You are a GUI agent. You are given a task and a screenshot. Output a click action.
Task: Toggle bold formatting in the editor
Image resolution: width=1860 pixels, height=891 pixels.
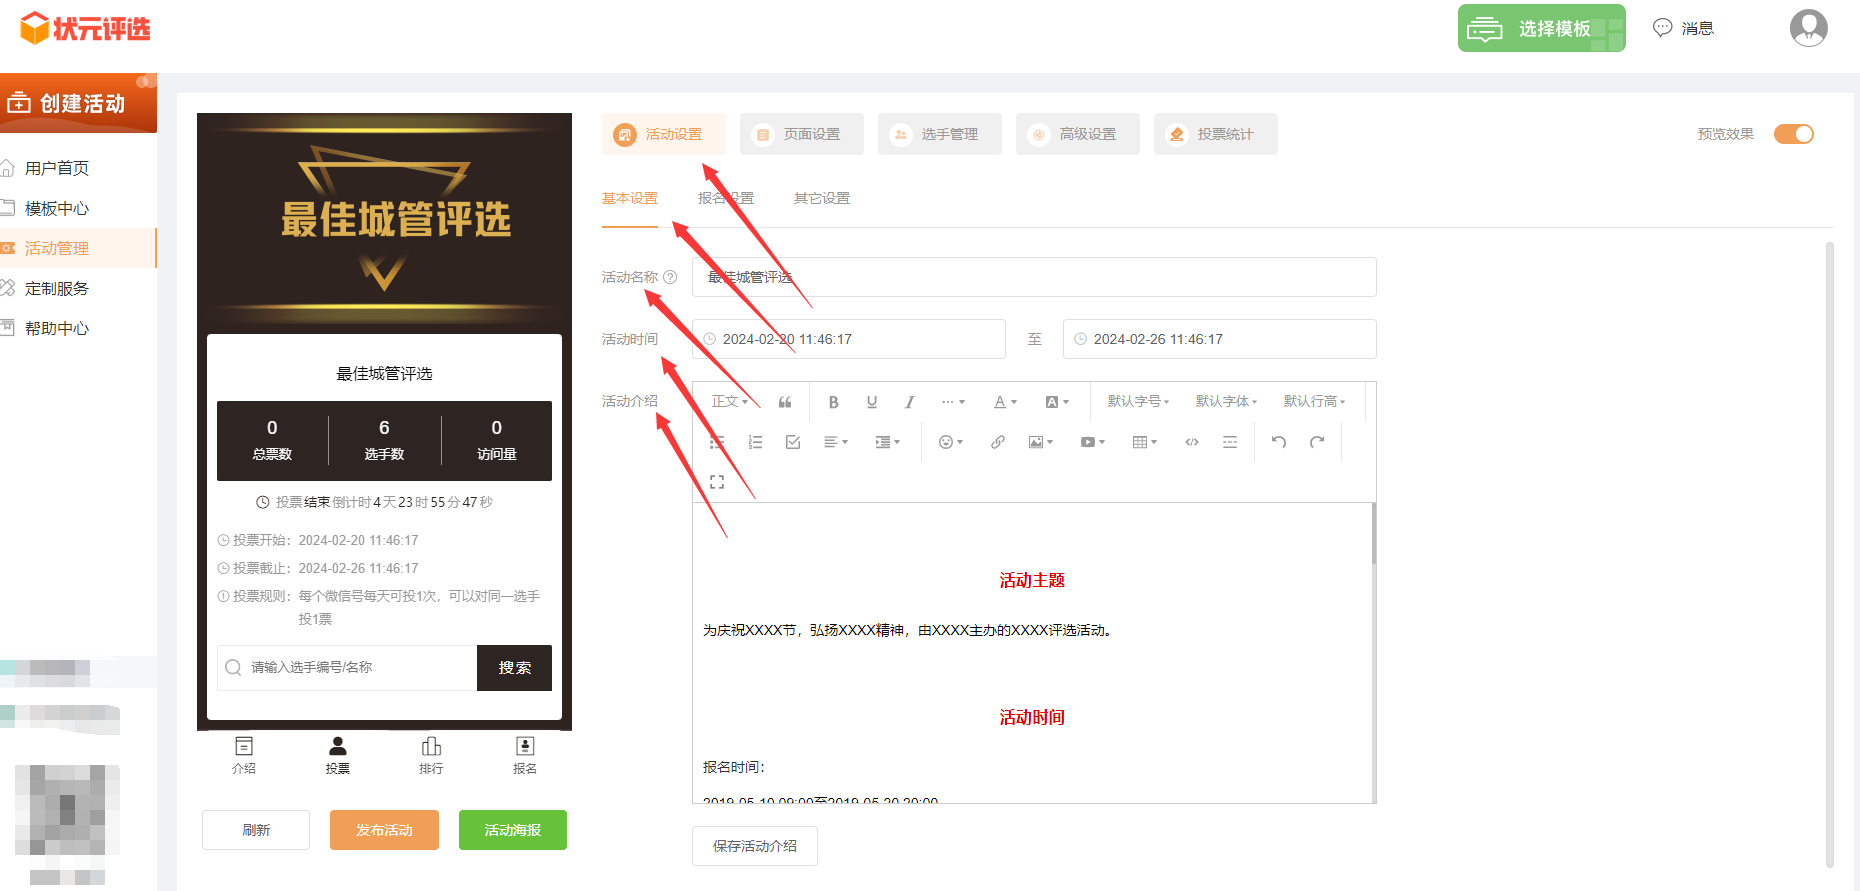click(833, 402)
